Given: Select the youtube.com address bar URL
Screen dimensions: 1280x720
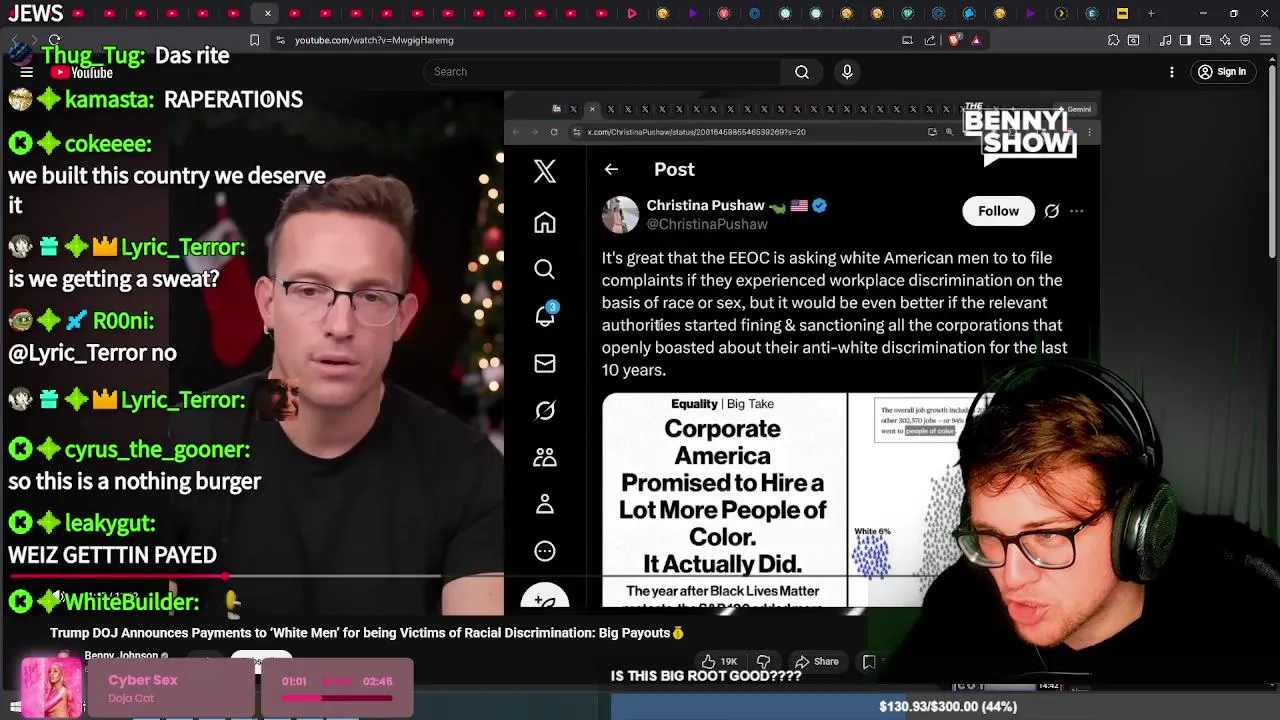Looking at the screenshot, I should 374,40.
